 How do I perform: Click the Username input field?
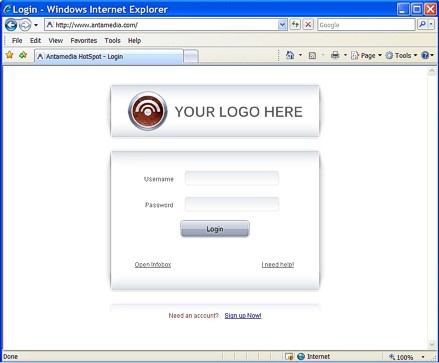point(232,178)
